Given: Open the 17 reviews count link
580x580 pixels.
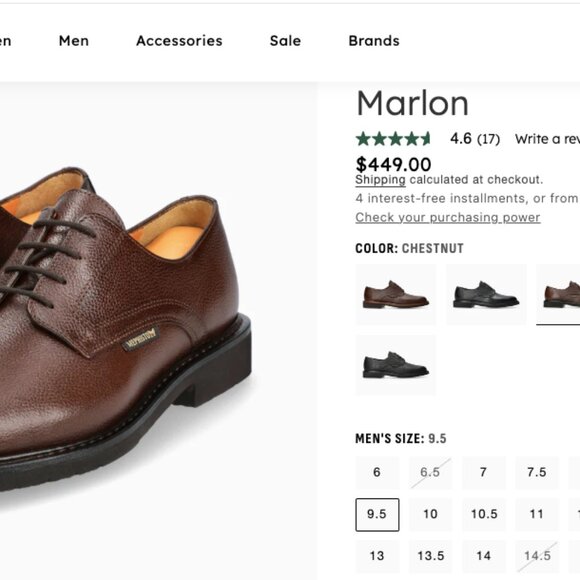Looking at the screenshot, I should (x=488, y=139).
